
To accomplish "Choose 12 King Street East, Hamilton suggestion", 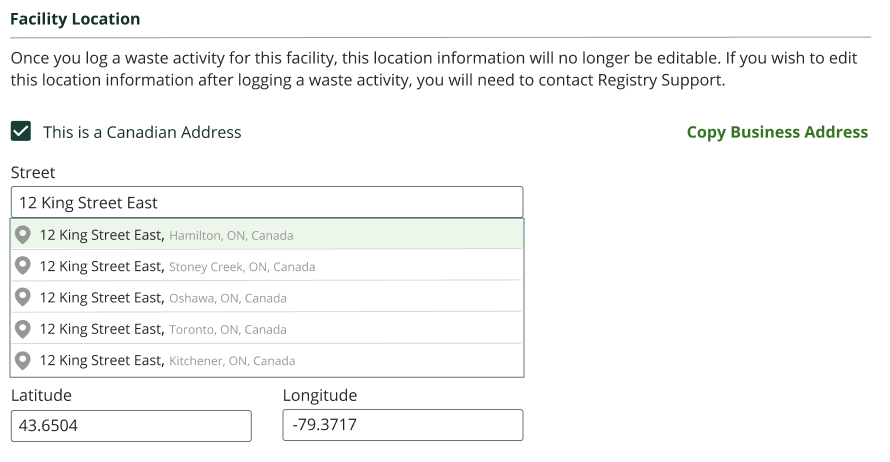I will coord(267,234).
